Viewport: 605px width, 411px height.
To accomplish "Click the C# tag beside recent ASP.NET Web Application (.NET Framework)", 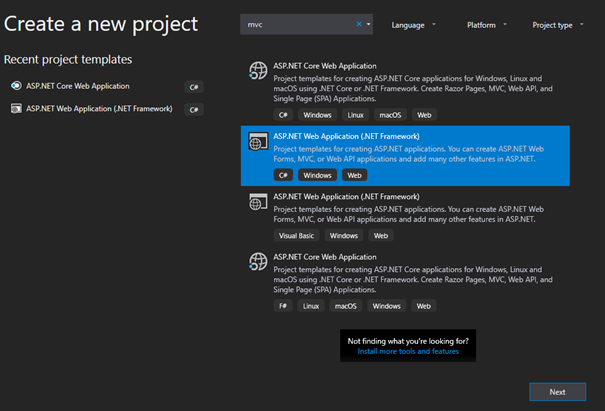I will (194, 110).
